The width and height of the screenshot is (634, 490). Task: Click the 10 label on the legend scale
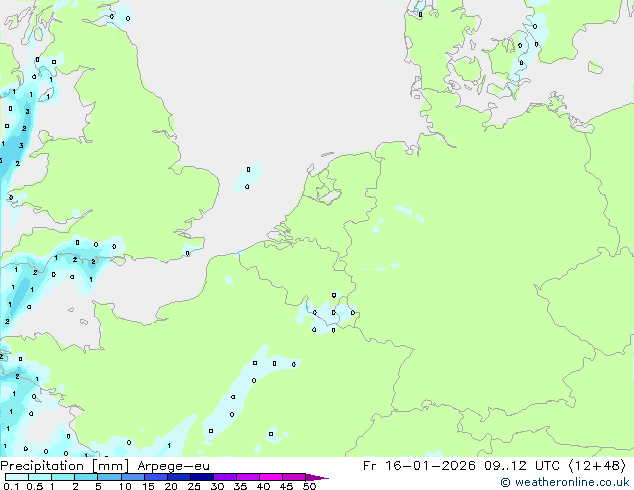click(x=125, y=486)
